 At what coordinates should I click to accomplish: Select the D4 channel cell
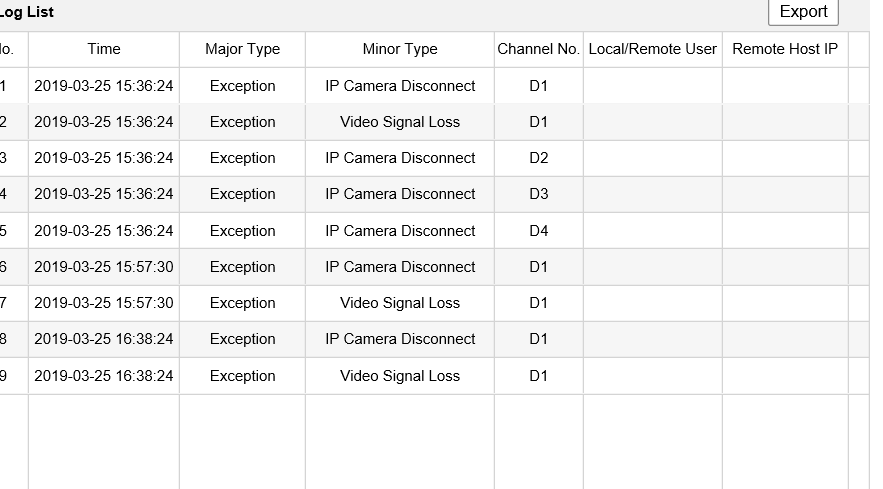click(539, 231)
